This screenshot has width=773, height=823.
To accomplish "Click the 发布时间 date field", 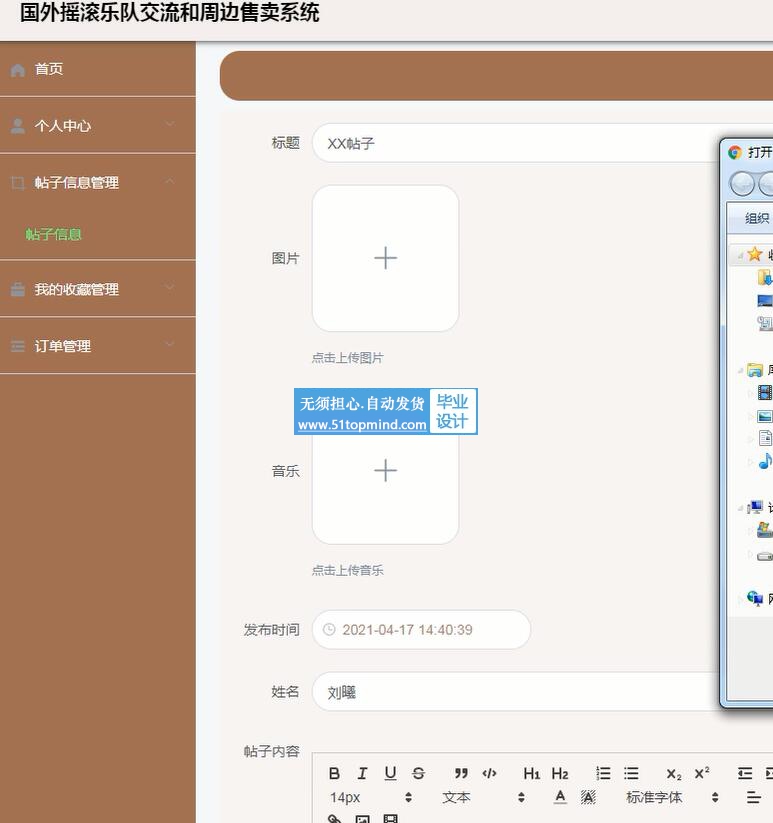I will pos(421,629).
